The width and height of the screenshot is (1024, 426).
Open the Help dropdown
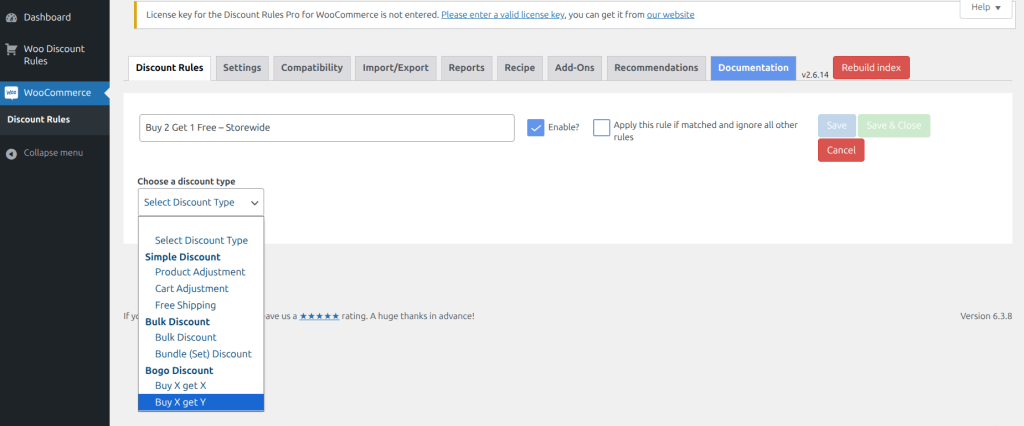point(986,8)
